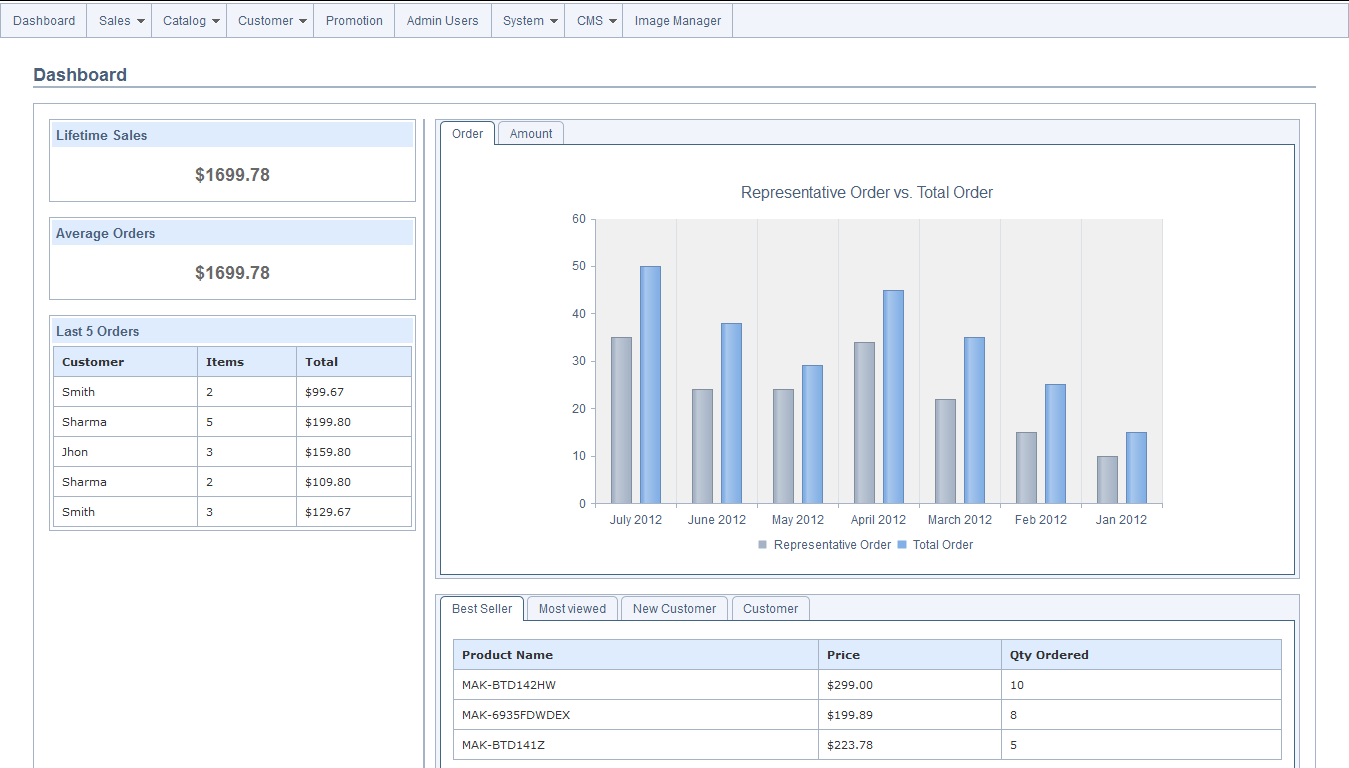Image resolution: width=1349 pixels, height=768 pixels.
Task: Toggle Total Order series in chart legend
Action: tap(902, 545)
